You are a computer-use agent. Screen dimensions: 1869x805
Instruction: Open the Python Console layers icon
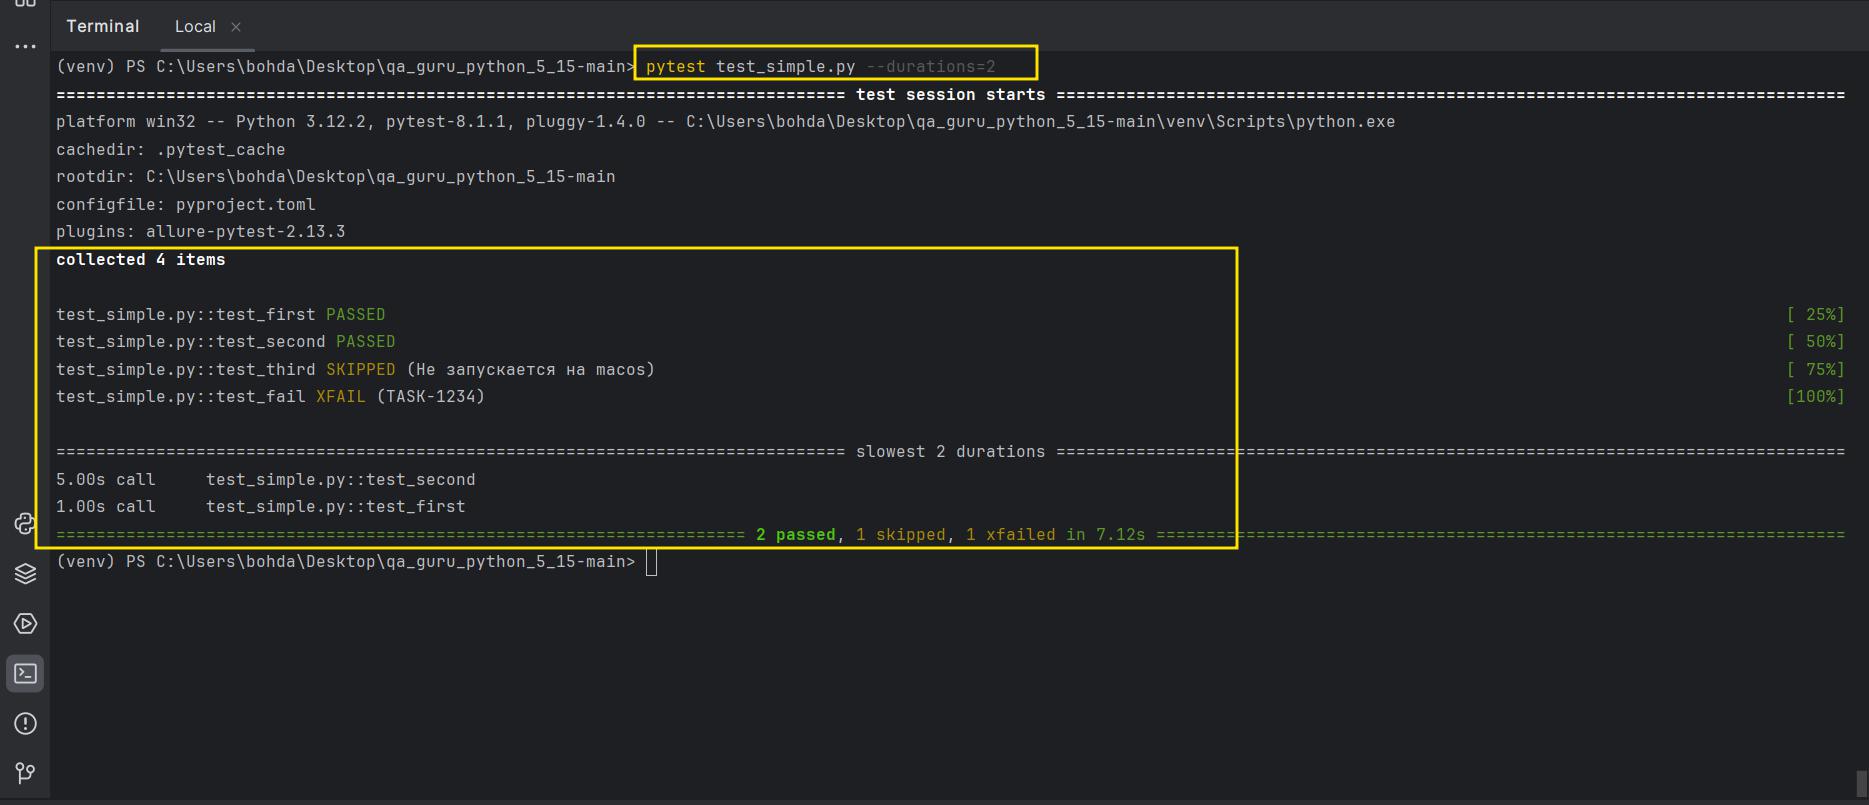(25, 574)
